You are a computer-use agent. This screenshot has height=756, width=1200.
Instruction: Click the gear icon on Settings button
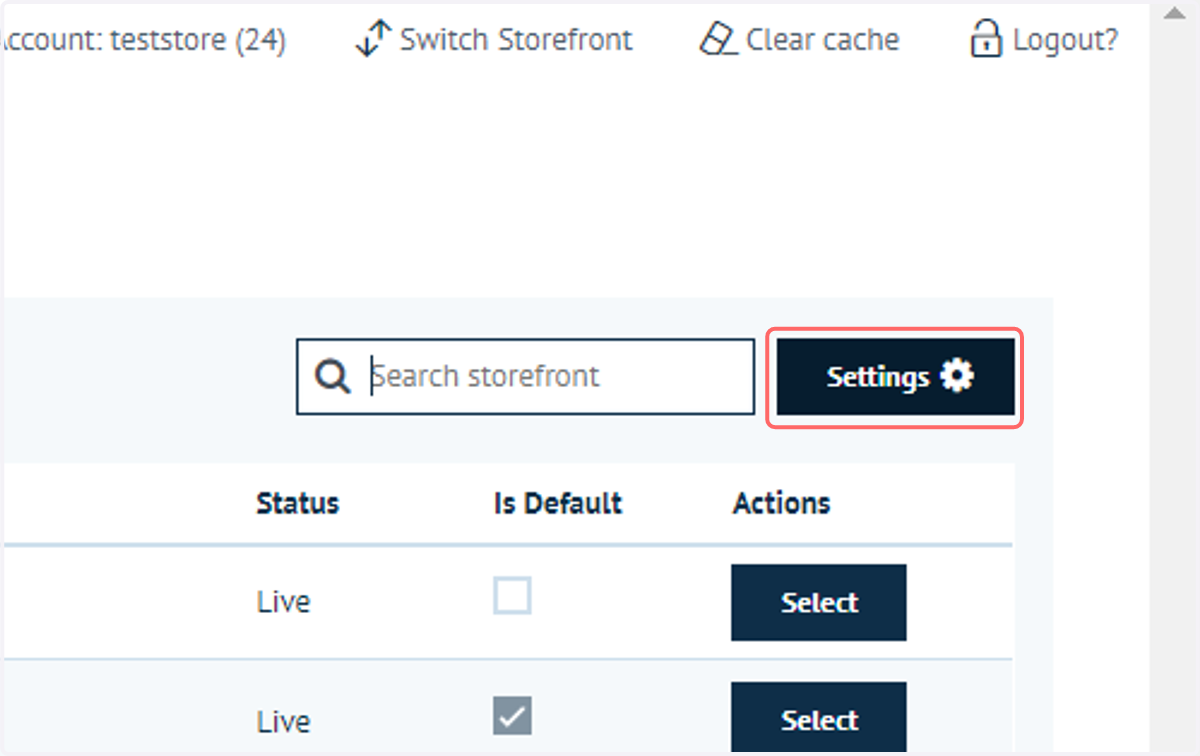click(x=957, y=376)
